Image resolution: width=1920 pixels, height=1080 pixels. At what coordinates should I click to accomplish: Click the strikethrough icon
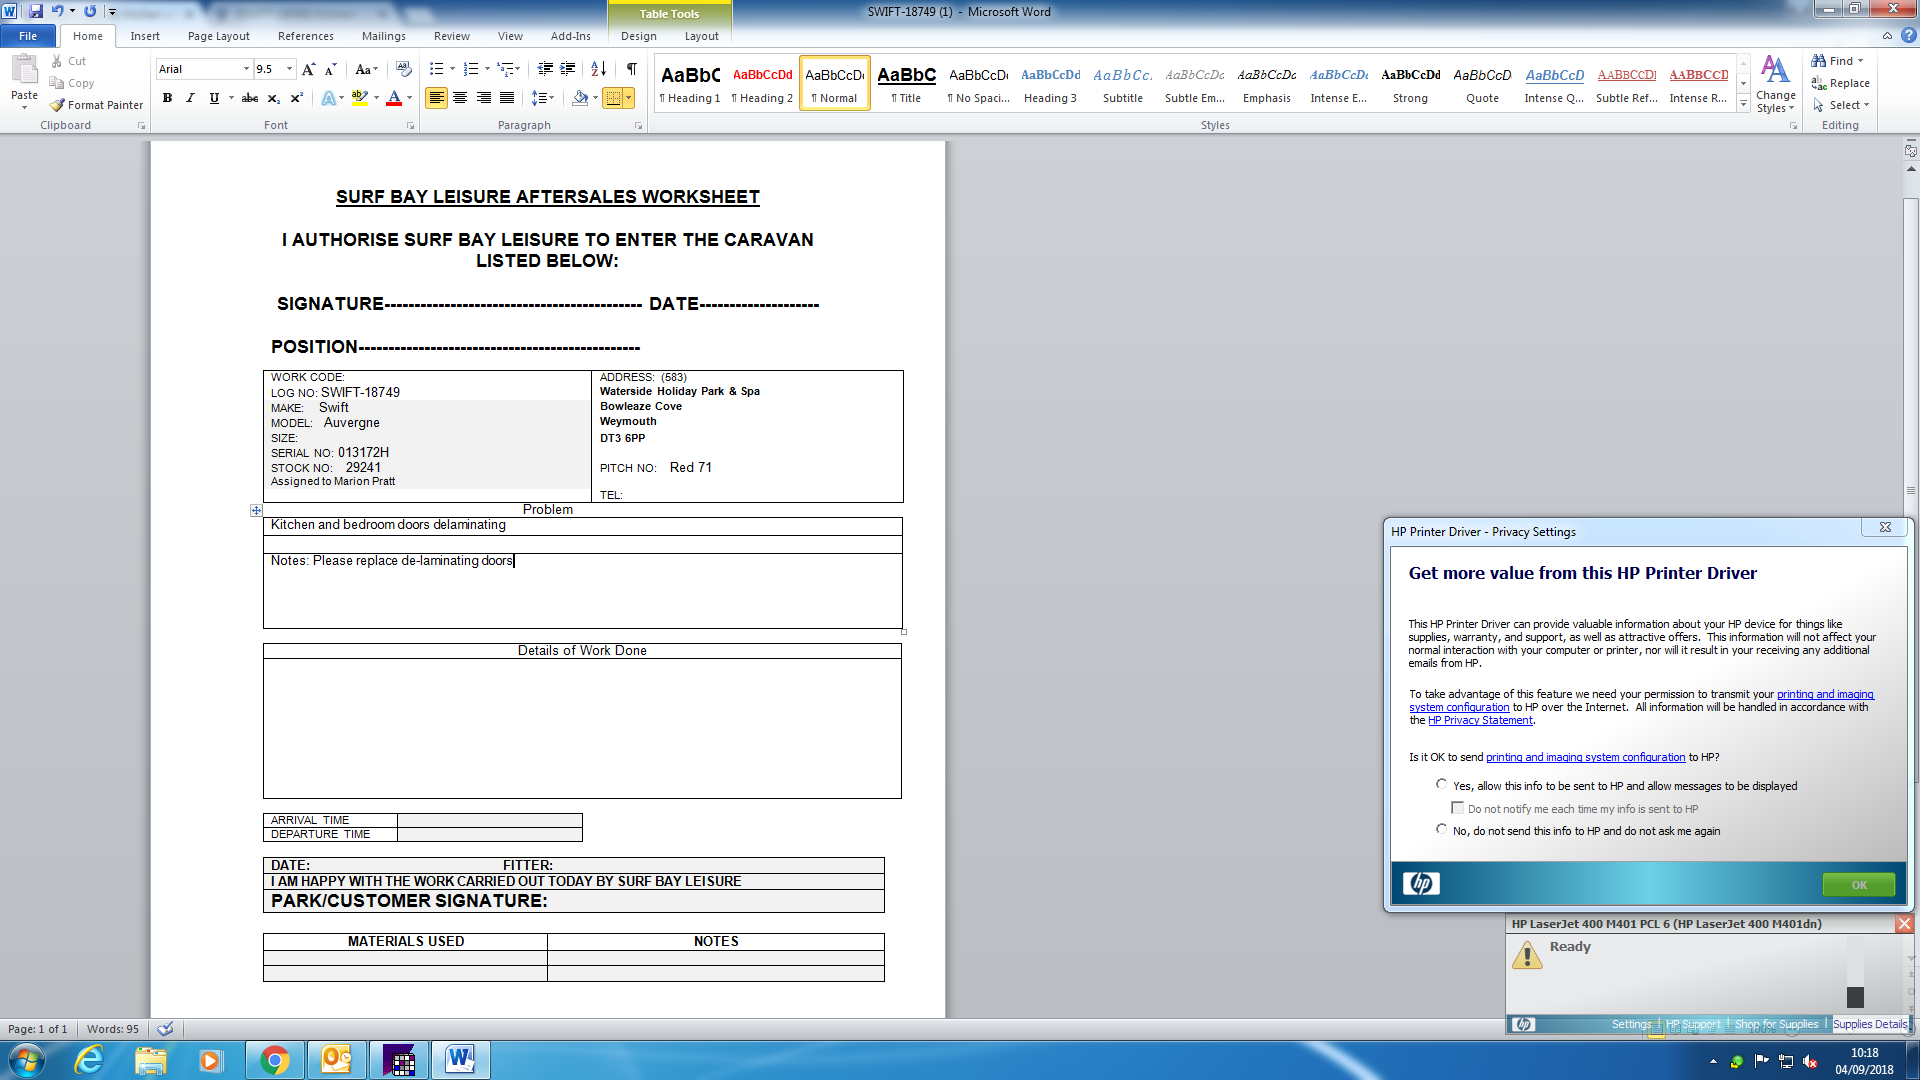[249, 98]
